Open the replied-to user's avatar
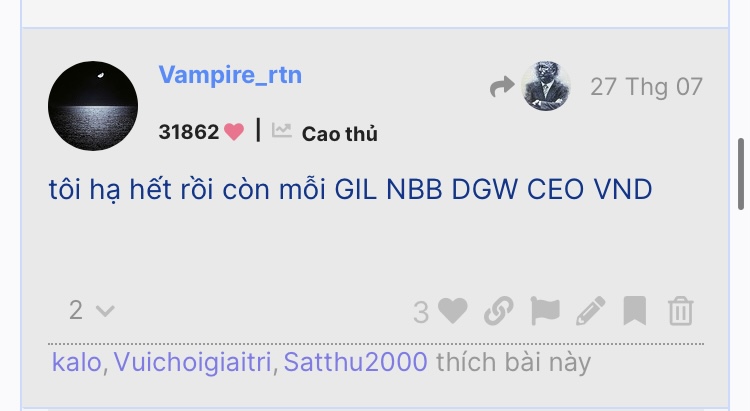The image size is (750, 411). point(546,86)
